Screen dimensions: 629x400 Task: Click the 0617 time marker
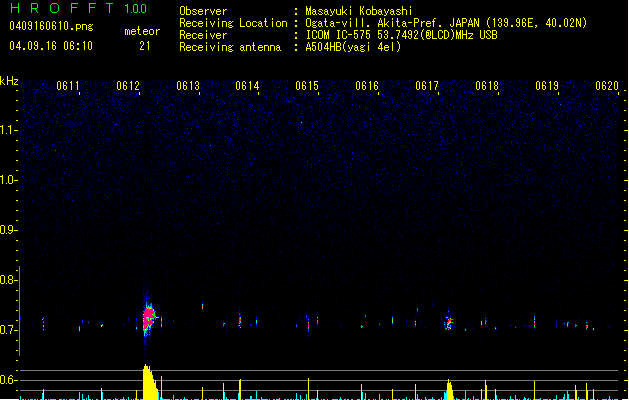coord(427,86)
